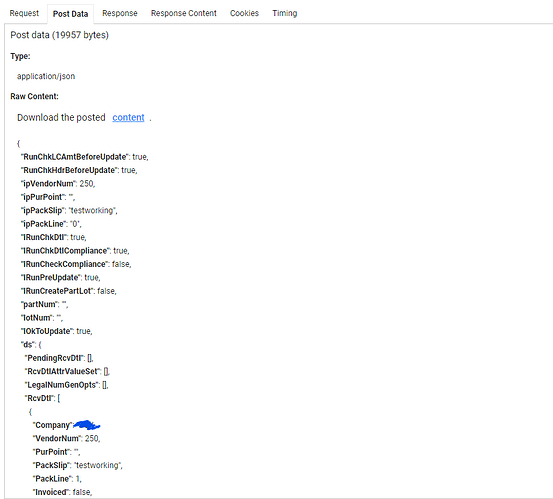Image resolution: width=553 pixels, height=499 pixels.
Task: Click the RcvDtl array key
Action: (x=39, y=398)
